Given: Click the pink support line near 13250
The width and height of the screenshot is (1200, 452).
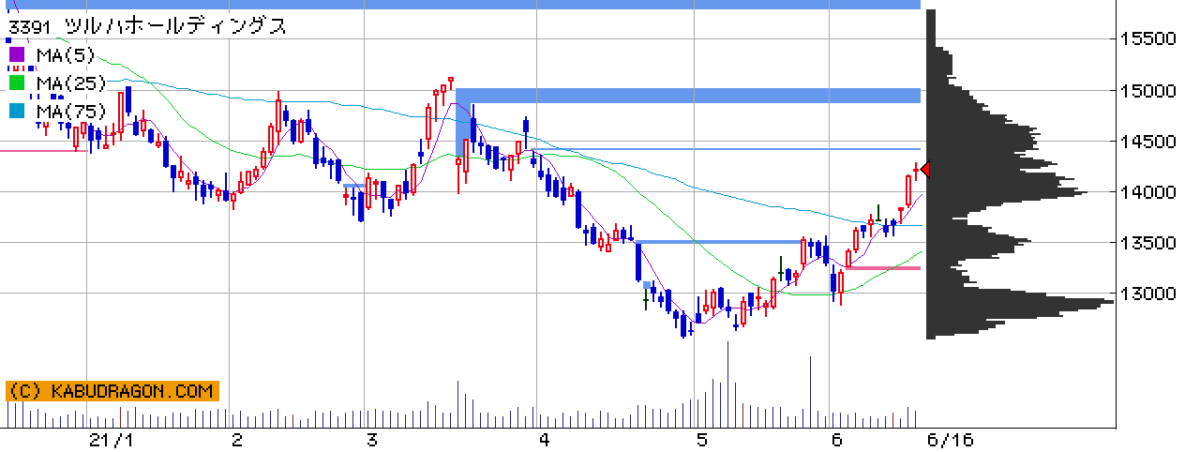Looking at the screenshot, I should (x=884, y=268).
